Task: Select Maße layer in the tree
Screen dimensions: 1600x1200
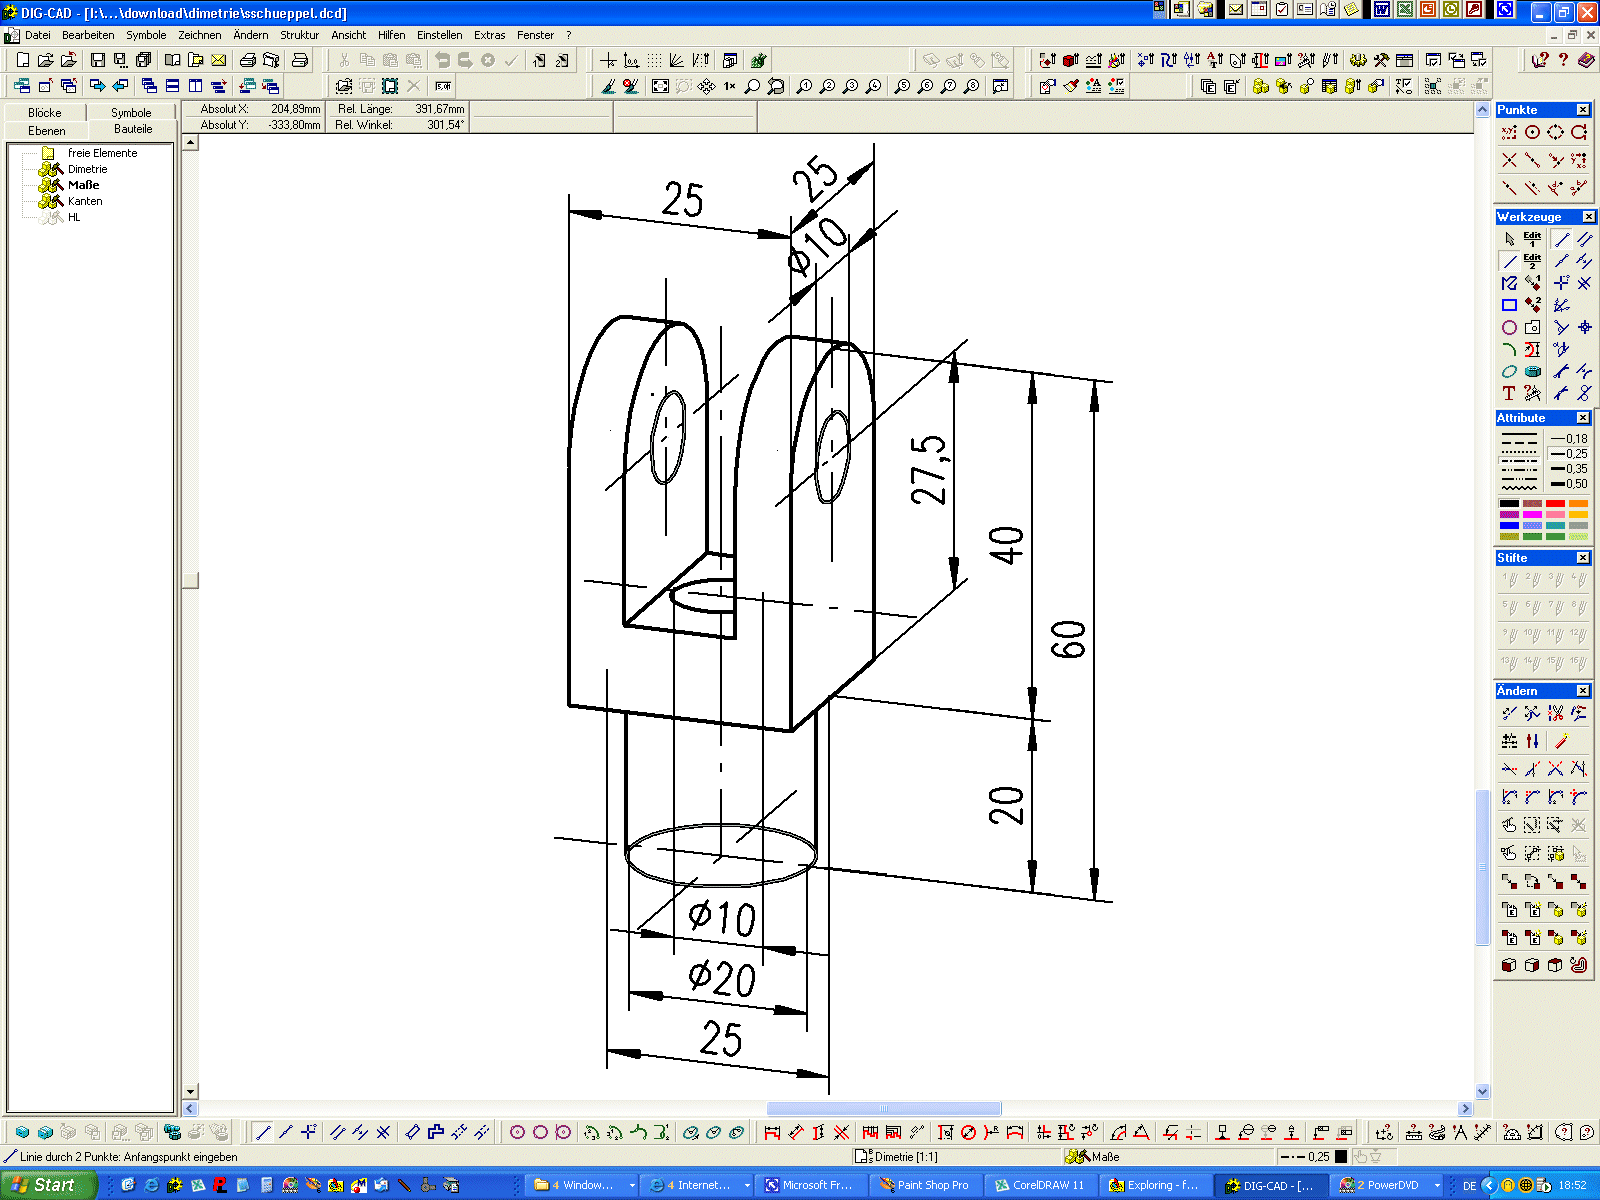Action: tap(84, 185)
